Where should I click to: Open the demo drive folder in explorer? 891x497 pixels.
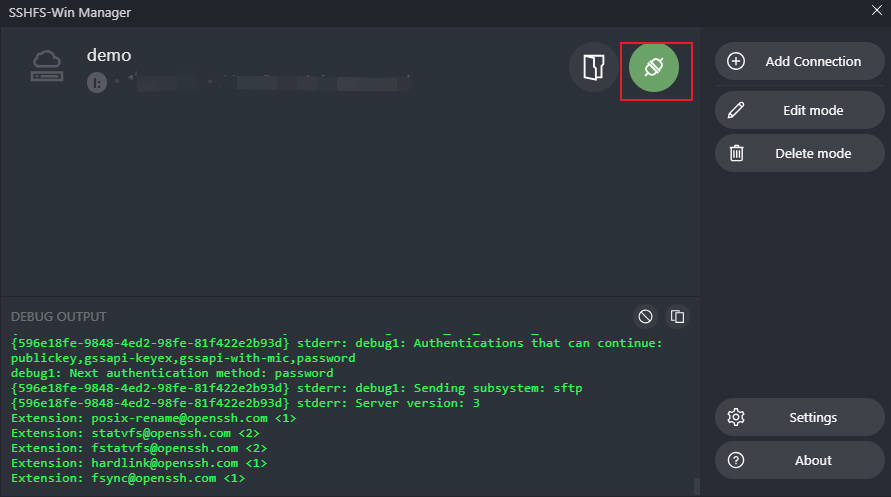(x=594, y=68)
